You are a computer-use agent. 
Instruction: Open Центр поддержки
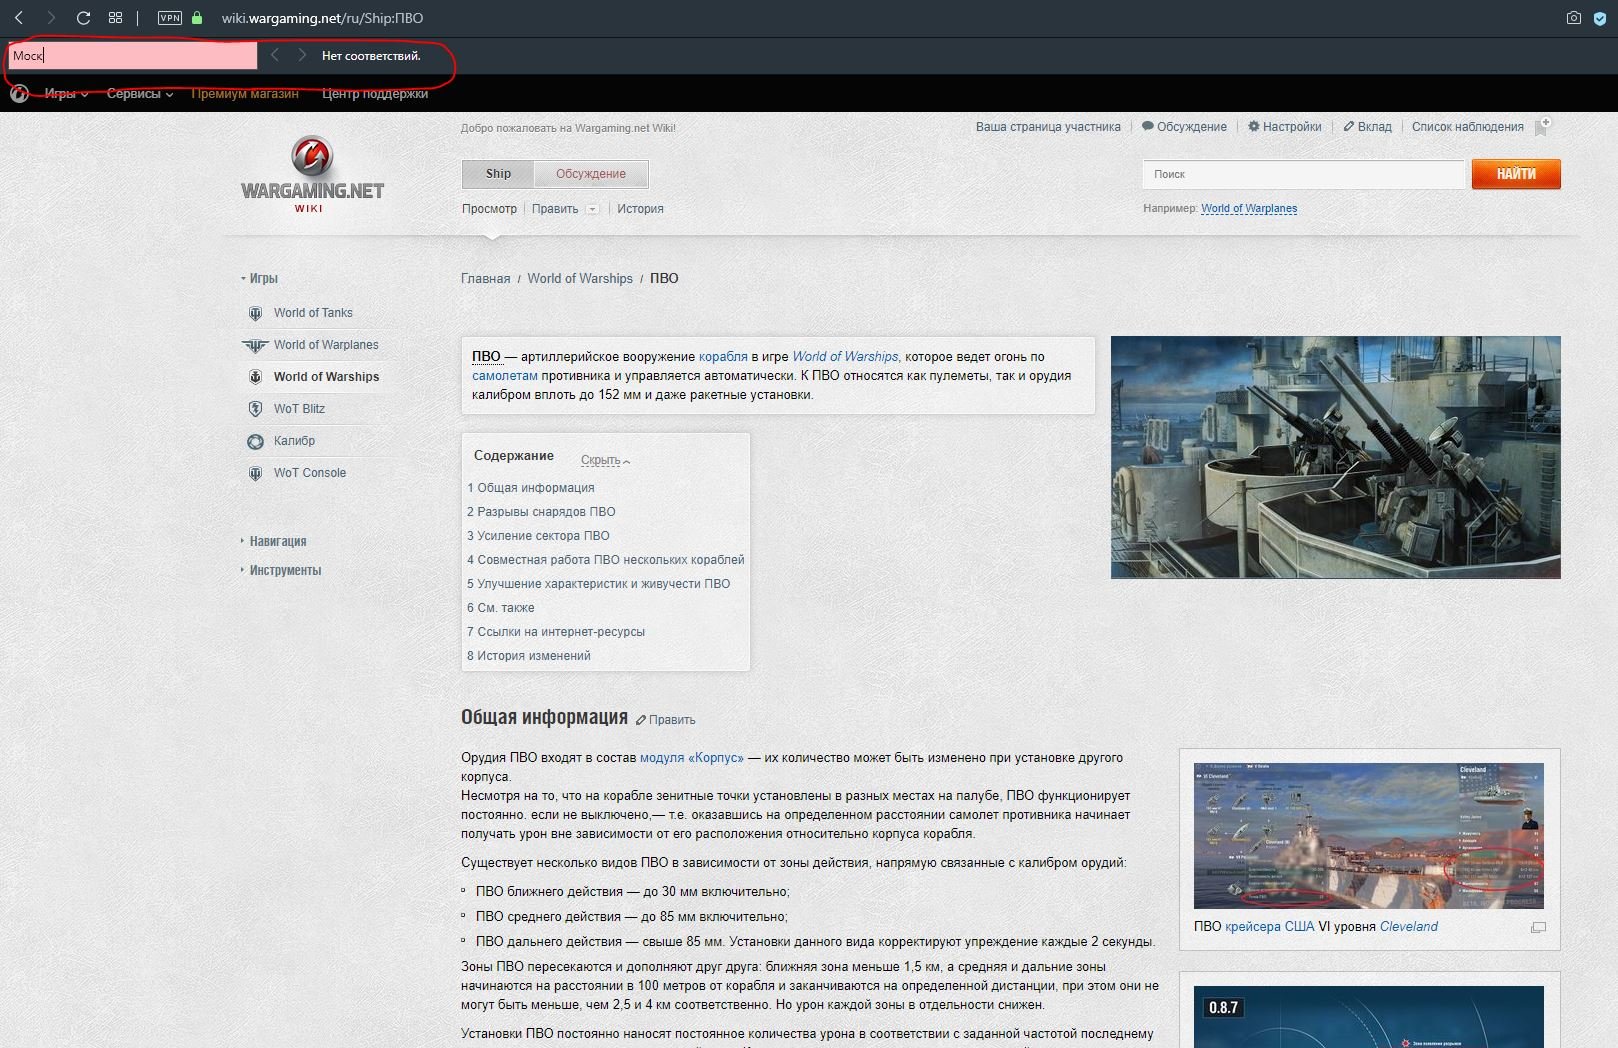point(375,94)
